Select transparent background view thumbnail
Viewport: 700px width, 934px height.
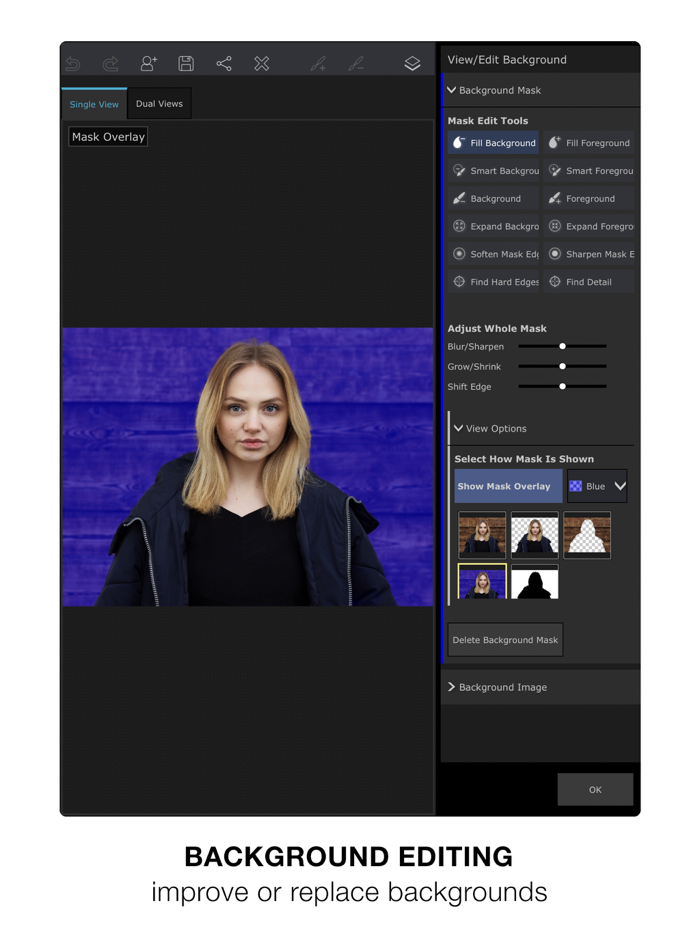click(x=534, y=535)
